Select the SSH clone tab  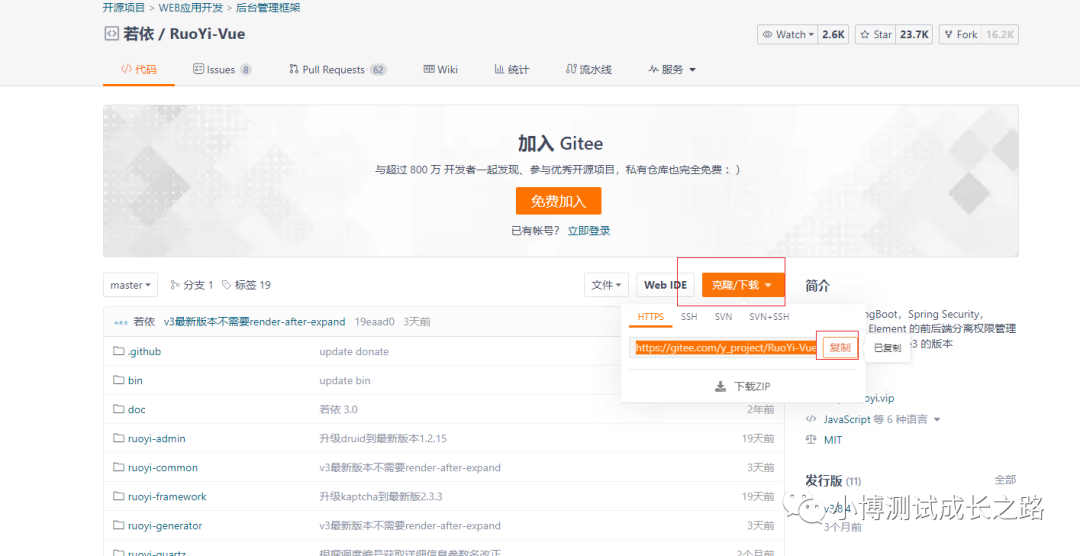coord(689,317)
